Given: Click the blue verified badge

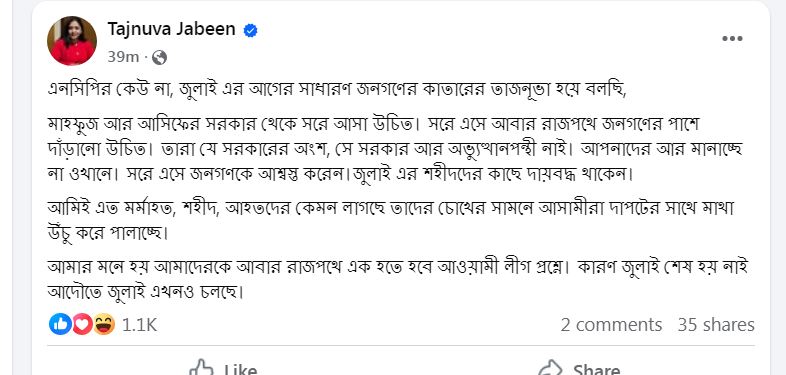Looking at the screenshot, I should pos(250,31).
